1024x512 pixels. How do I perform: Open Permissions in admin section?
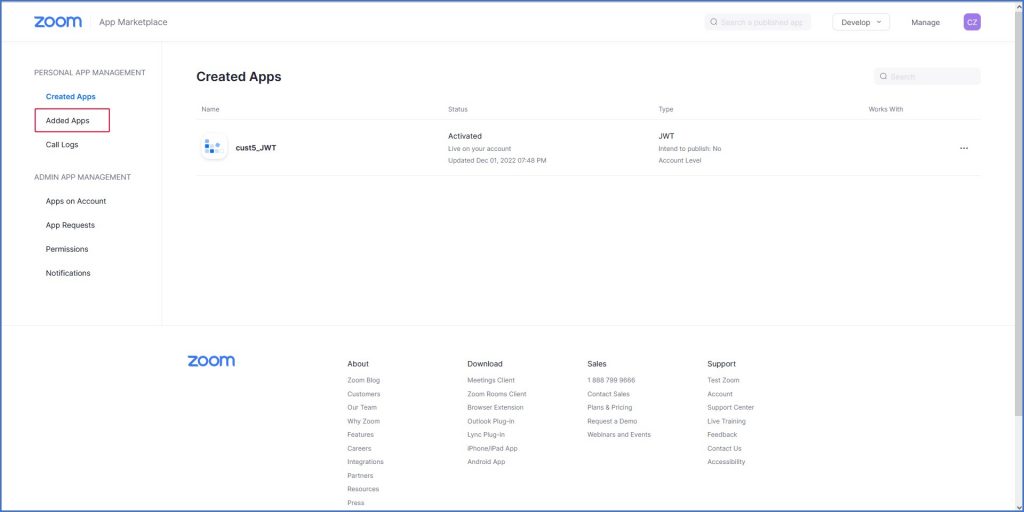click(67, 249)
